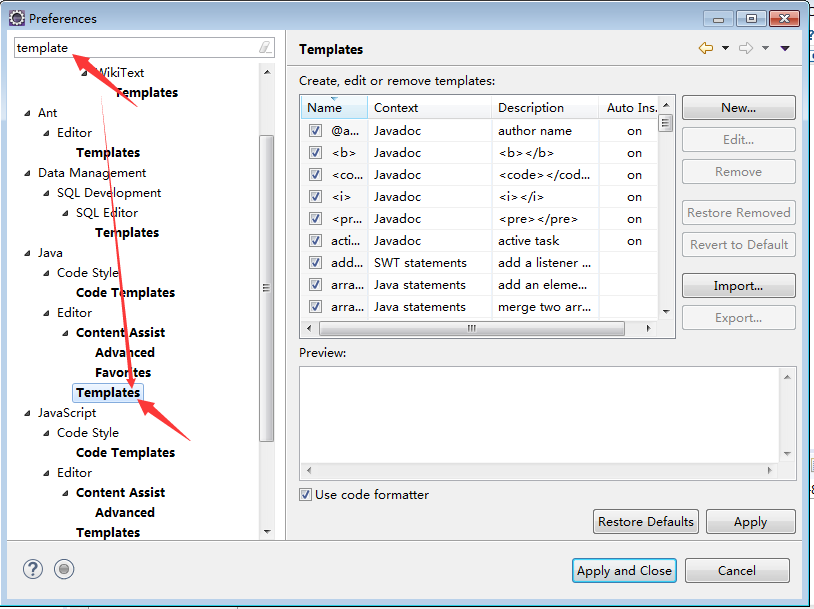Click the forward navigation arrow icon
The image size is (814, 609).
746,48
